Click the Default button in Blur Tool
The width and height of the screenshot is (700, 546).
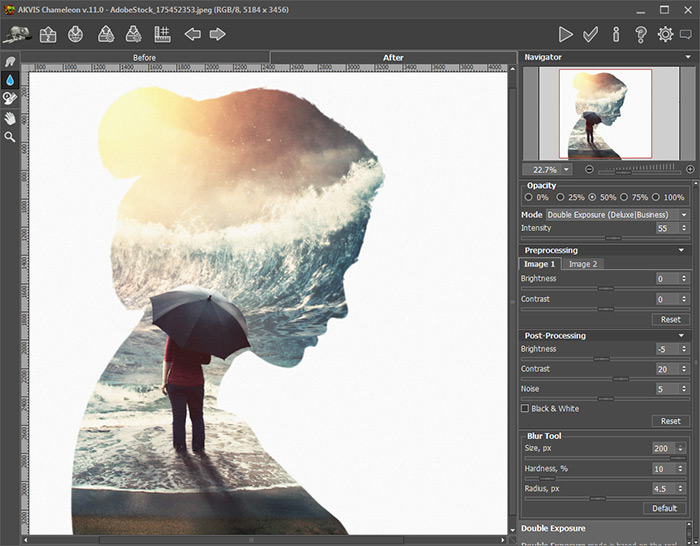[665, 508]
